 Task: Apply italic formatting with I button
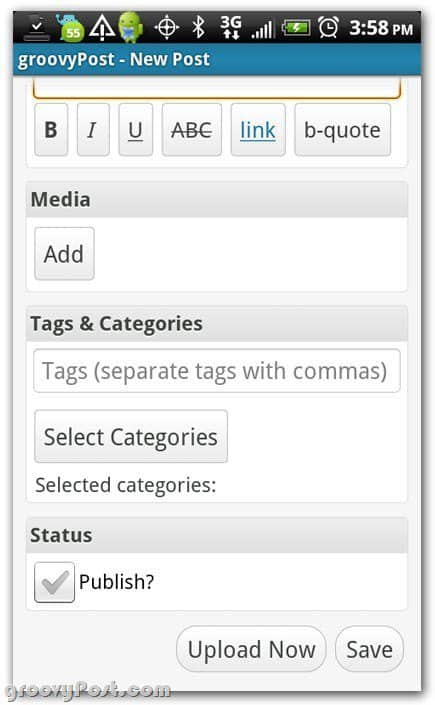coord(93,129)
